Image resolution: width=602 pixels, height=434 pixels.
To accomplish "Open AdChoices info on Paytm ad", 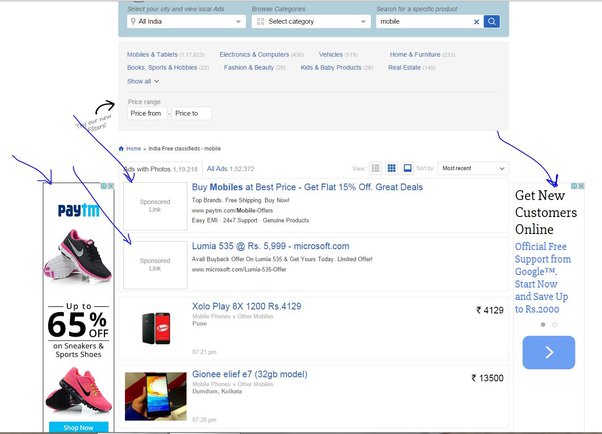I will point(104,186).
